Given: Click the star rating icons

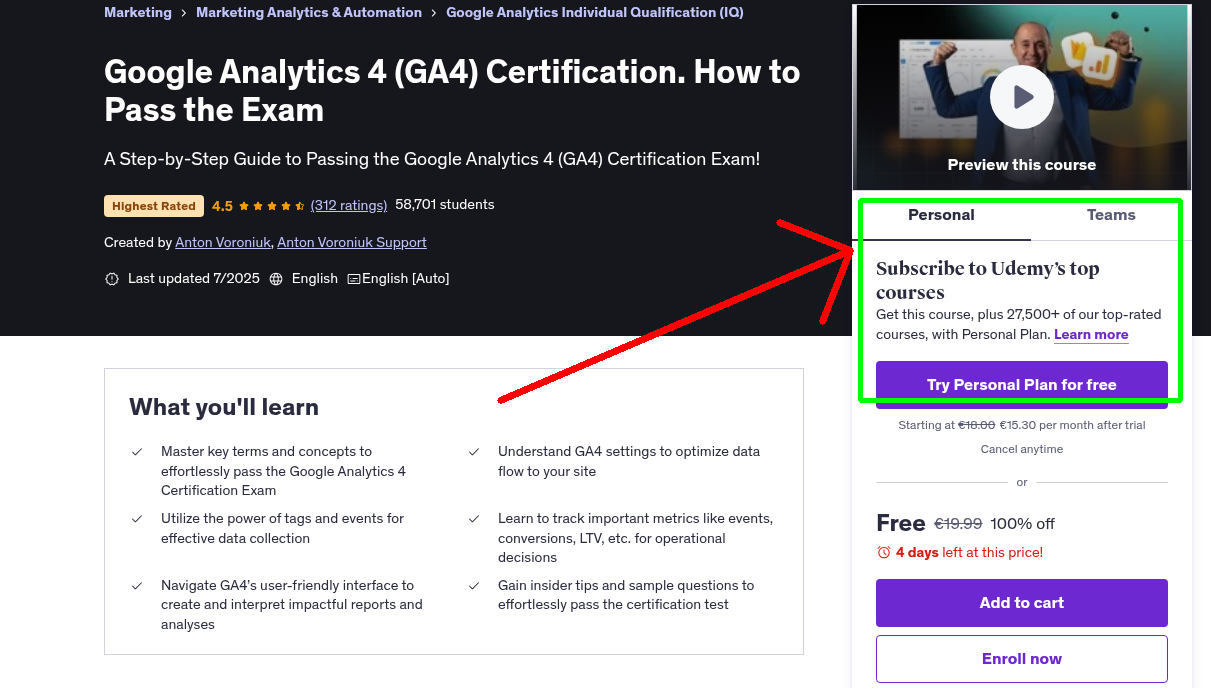Looking at the screenshot, I should 272,206.
